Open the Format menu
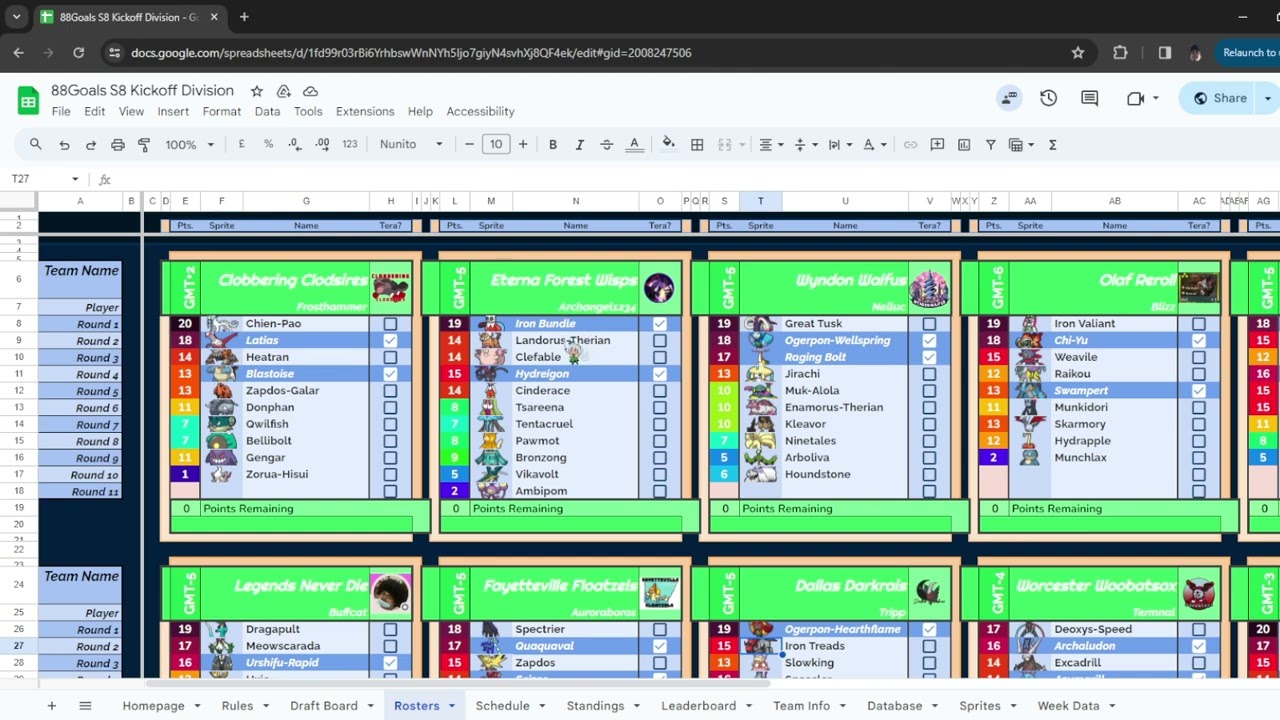 [x=222, y=112]
